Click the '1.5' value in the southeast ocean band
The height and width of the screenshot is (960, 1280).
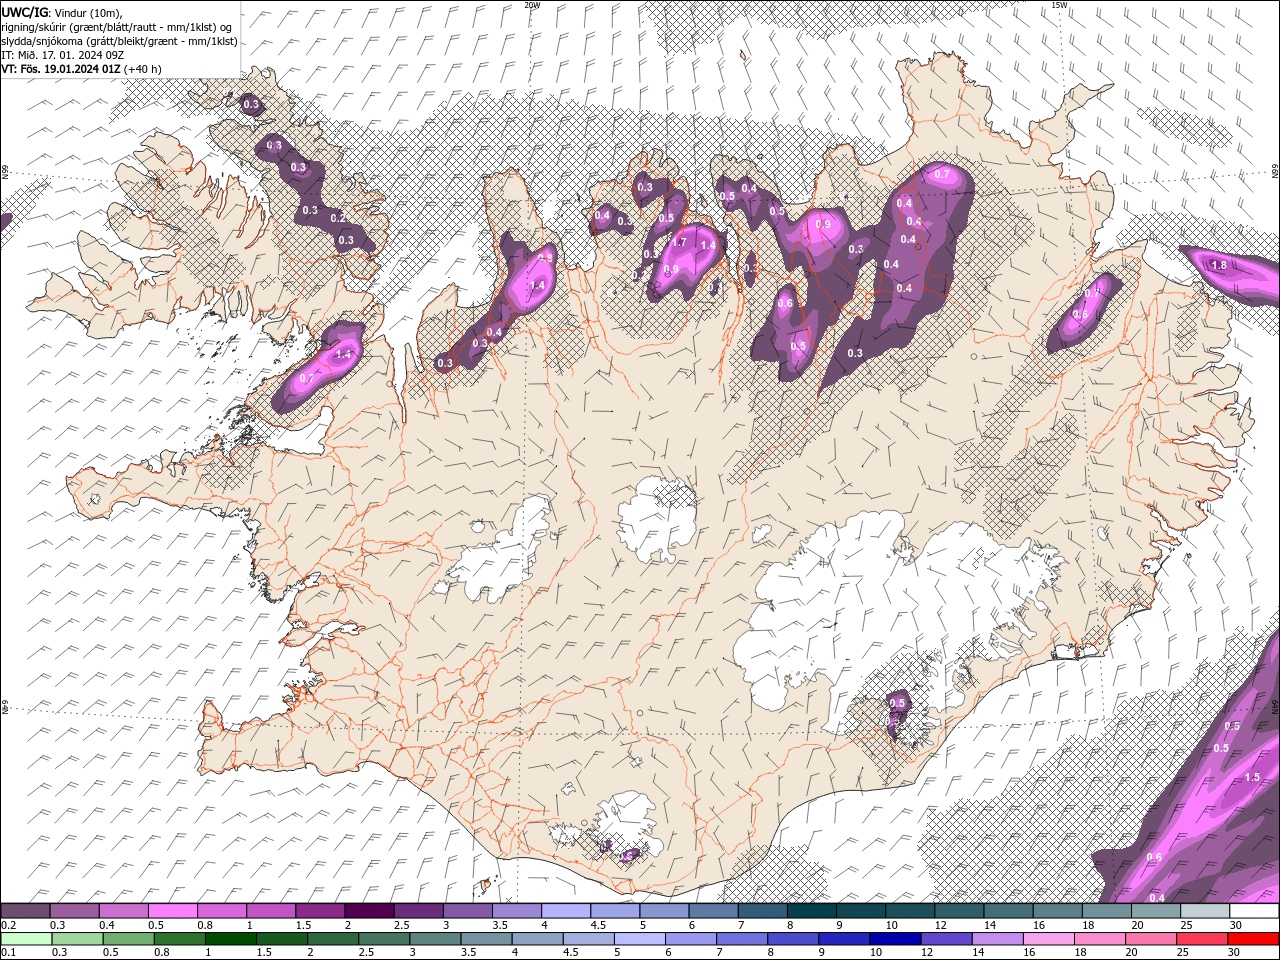tap(1252, 777)
